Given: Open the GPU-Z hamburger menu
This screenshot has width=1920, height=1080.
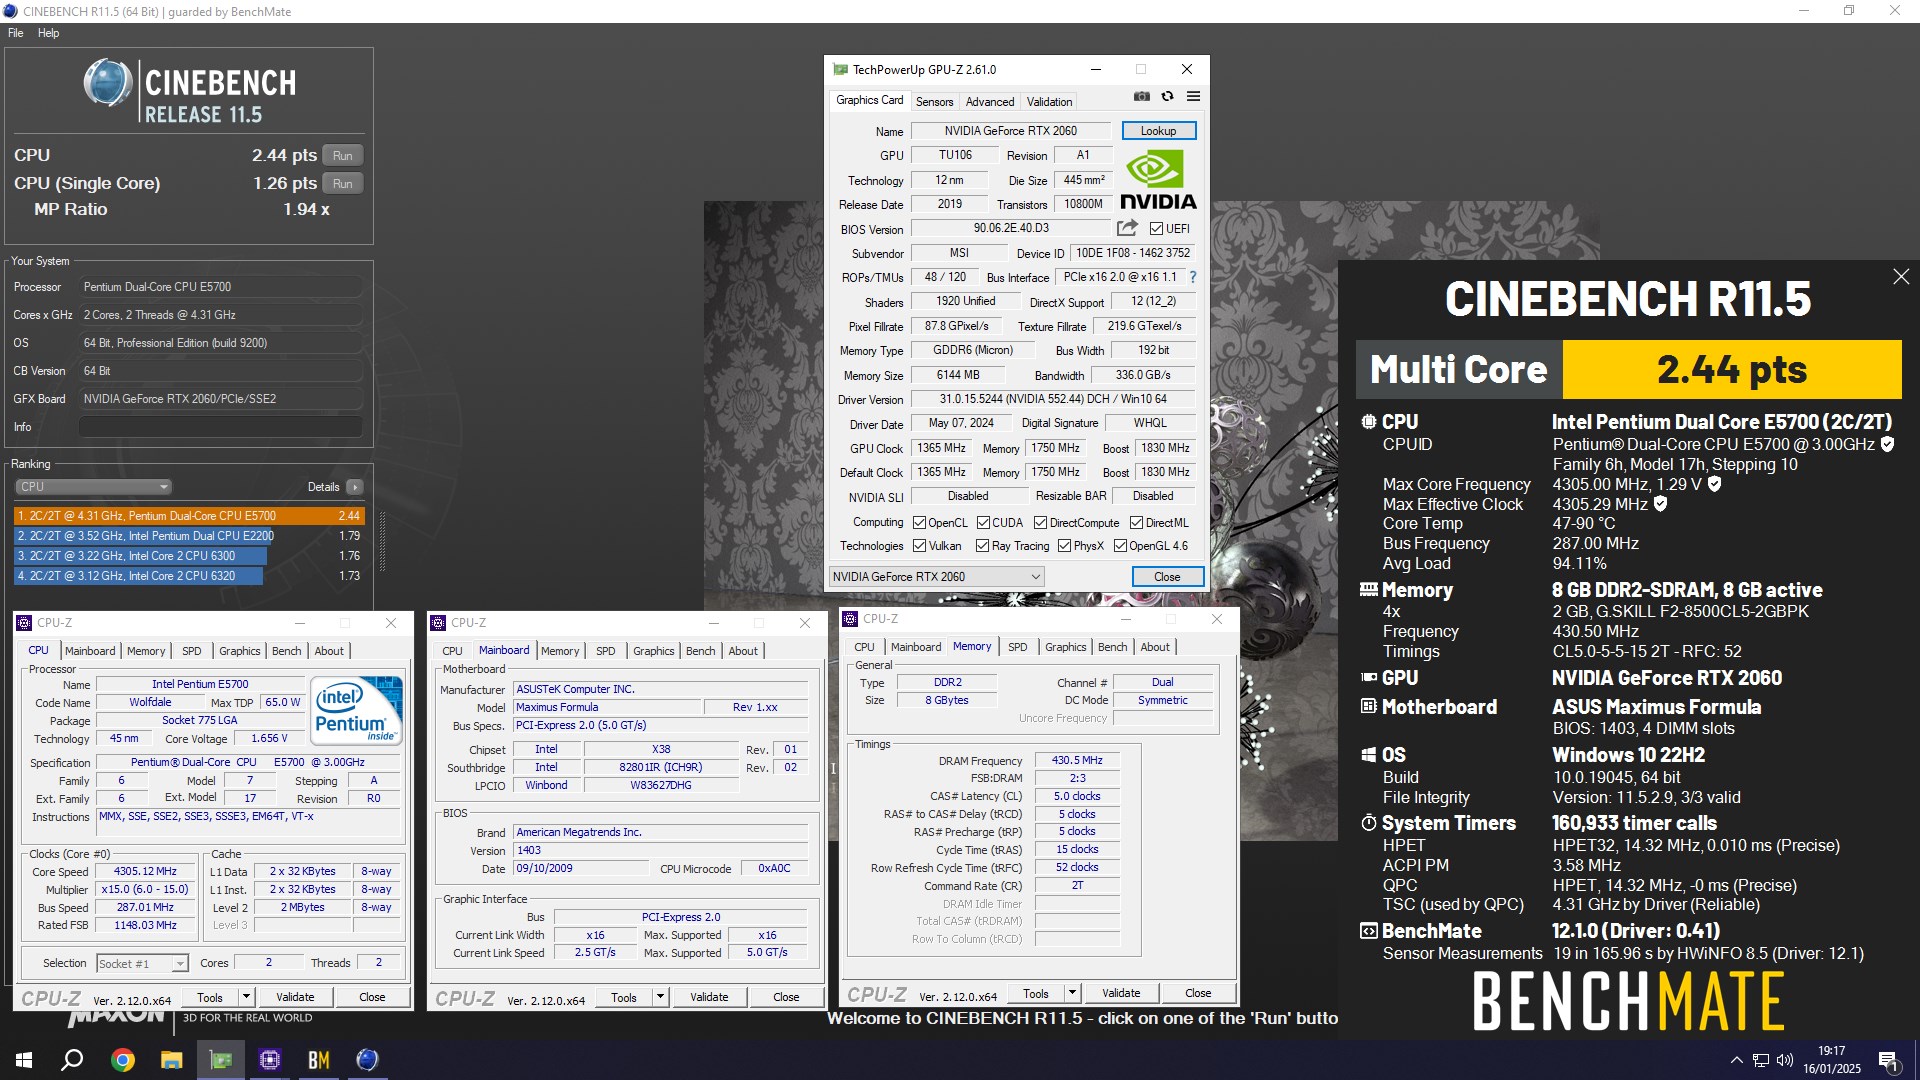Looking at the screenshot, I should coord(1193,97).
